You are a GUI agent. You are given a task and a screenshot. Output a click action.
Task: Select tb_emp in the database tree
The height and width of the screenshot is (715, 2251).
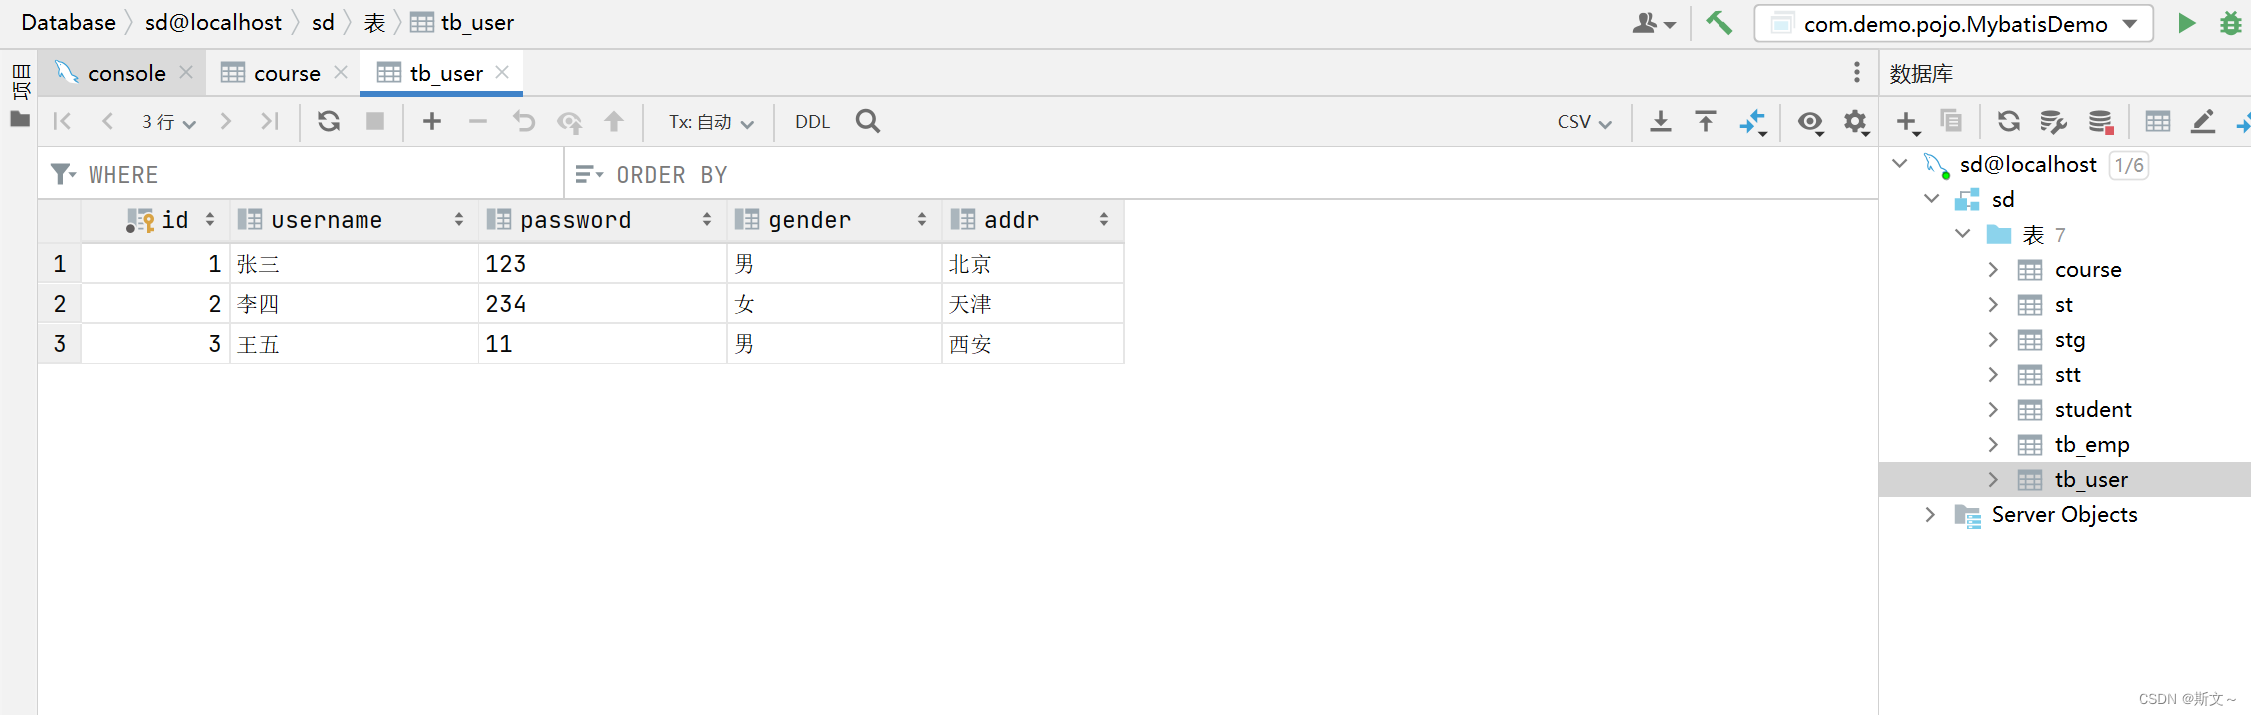click(2092, 444)
